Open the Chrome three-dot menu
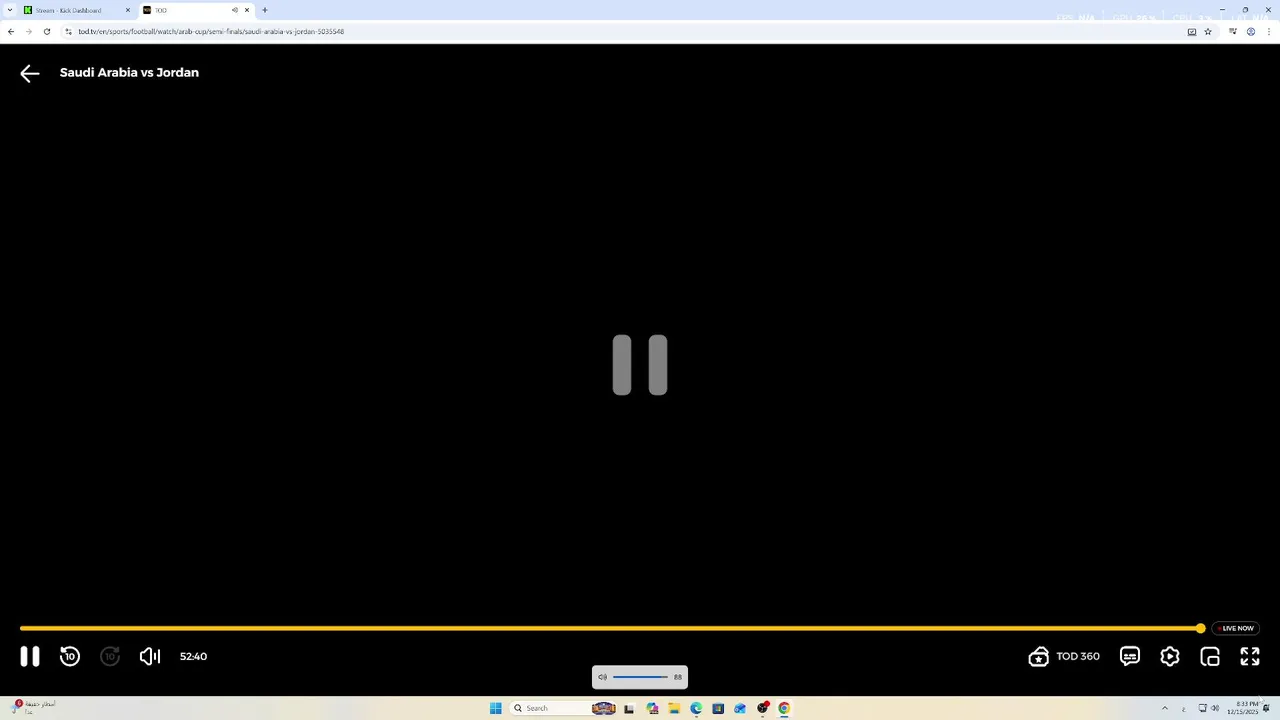Image resolution: width=1280 pixels, height=720 pixels. [1269, 31]
